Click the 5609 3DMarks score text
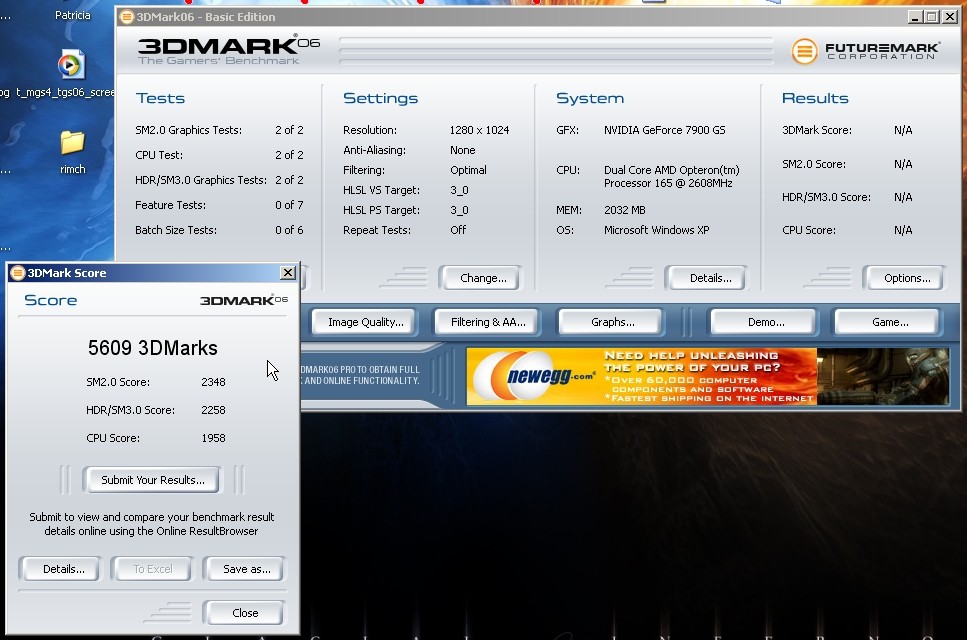 [x=152, y=348]
